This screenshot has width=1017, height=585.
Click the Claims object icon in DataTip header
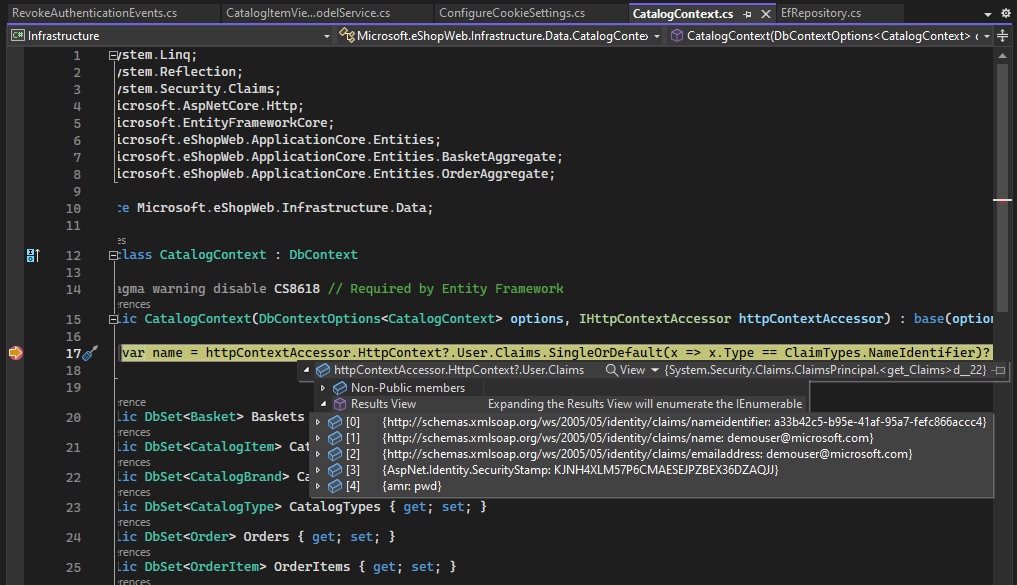click(322, 369)
